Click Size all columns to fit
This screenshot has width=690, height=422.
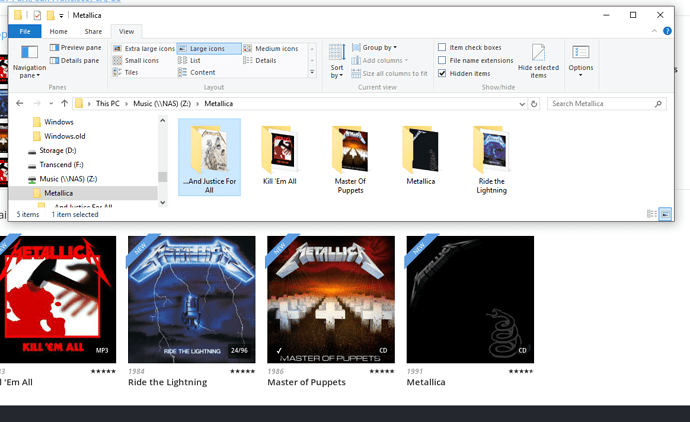click(x=389, y=73)
